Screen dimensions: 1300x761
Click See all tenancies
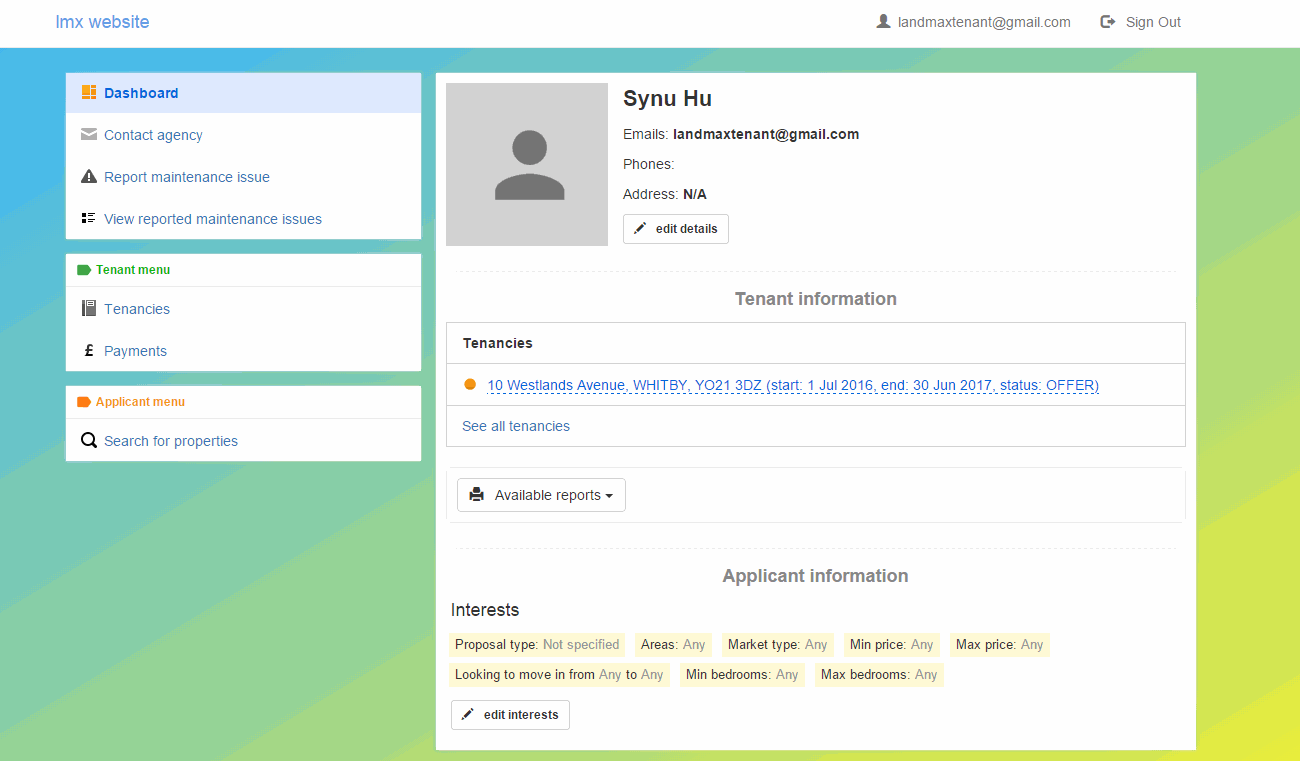tap(515, 425)
